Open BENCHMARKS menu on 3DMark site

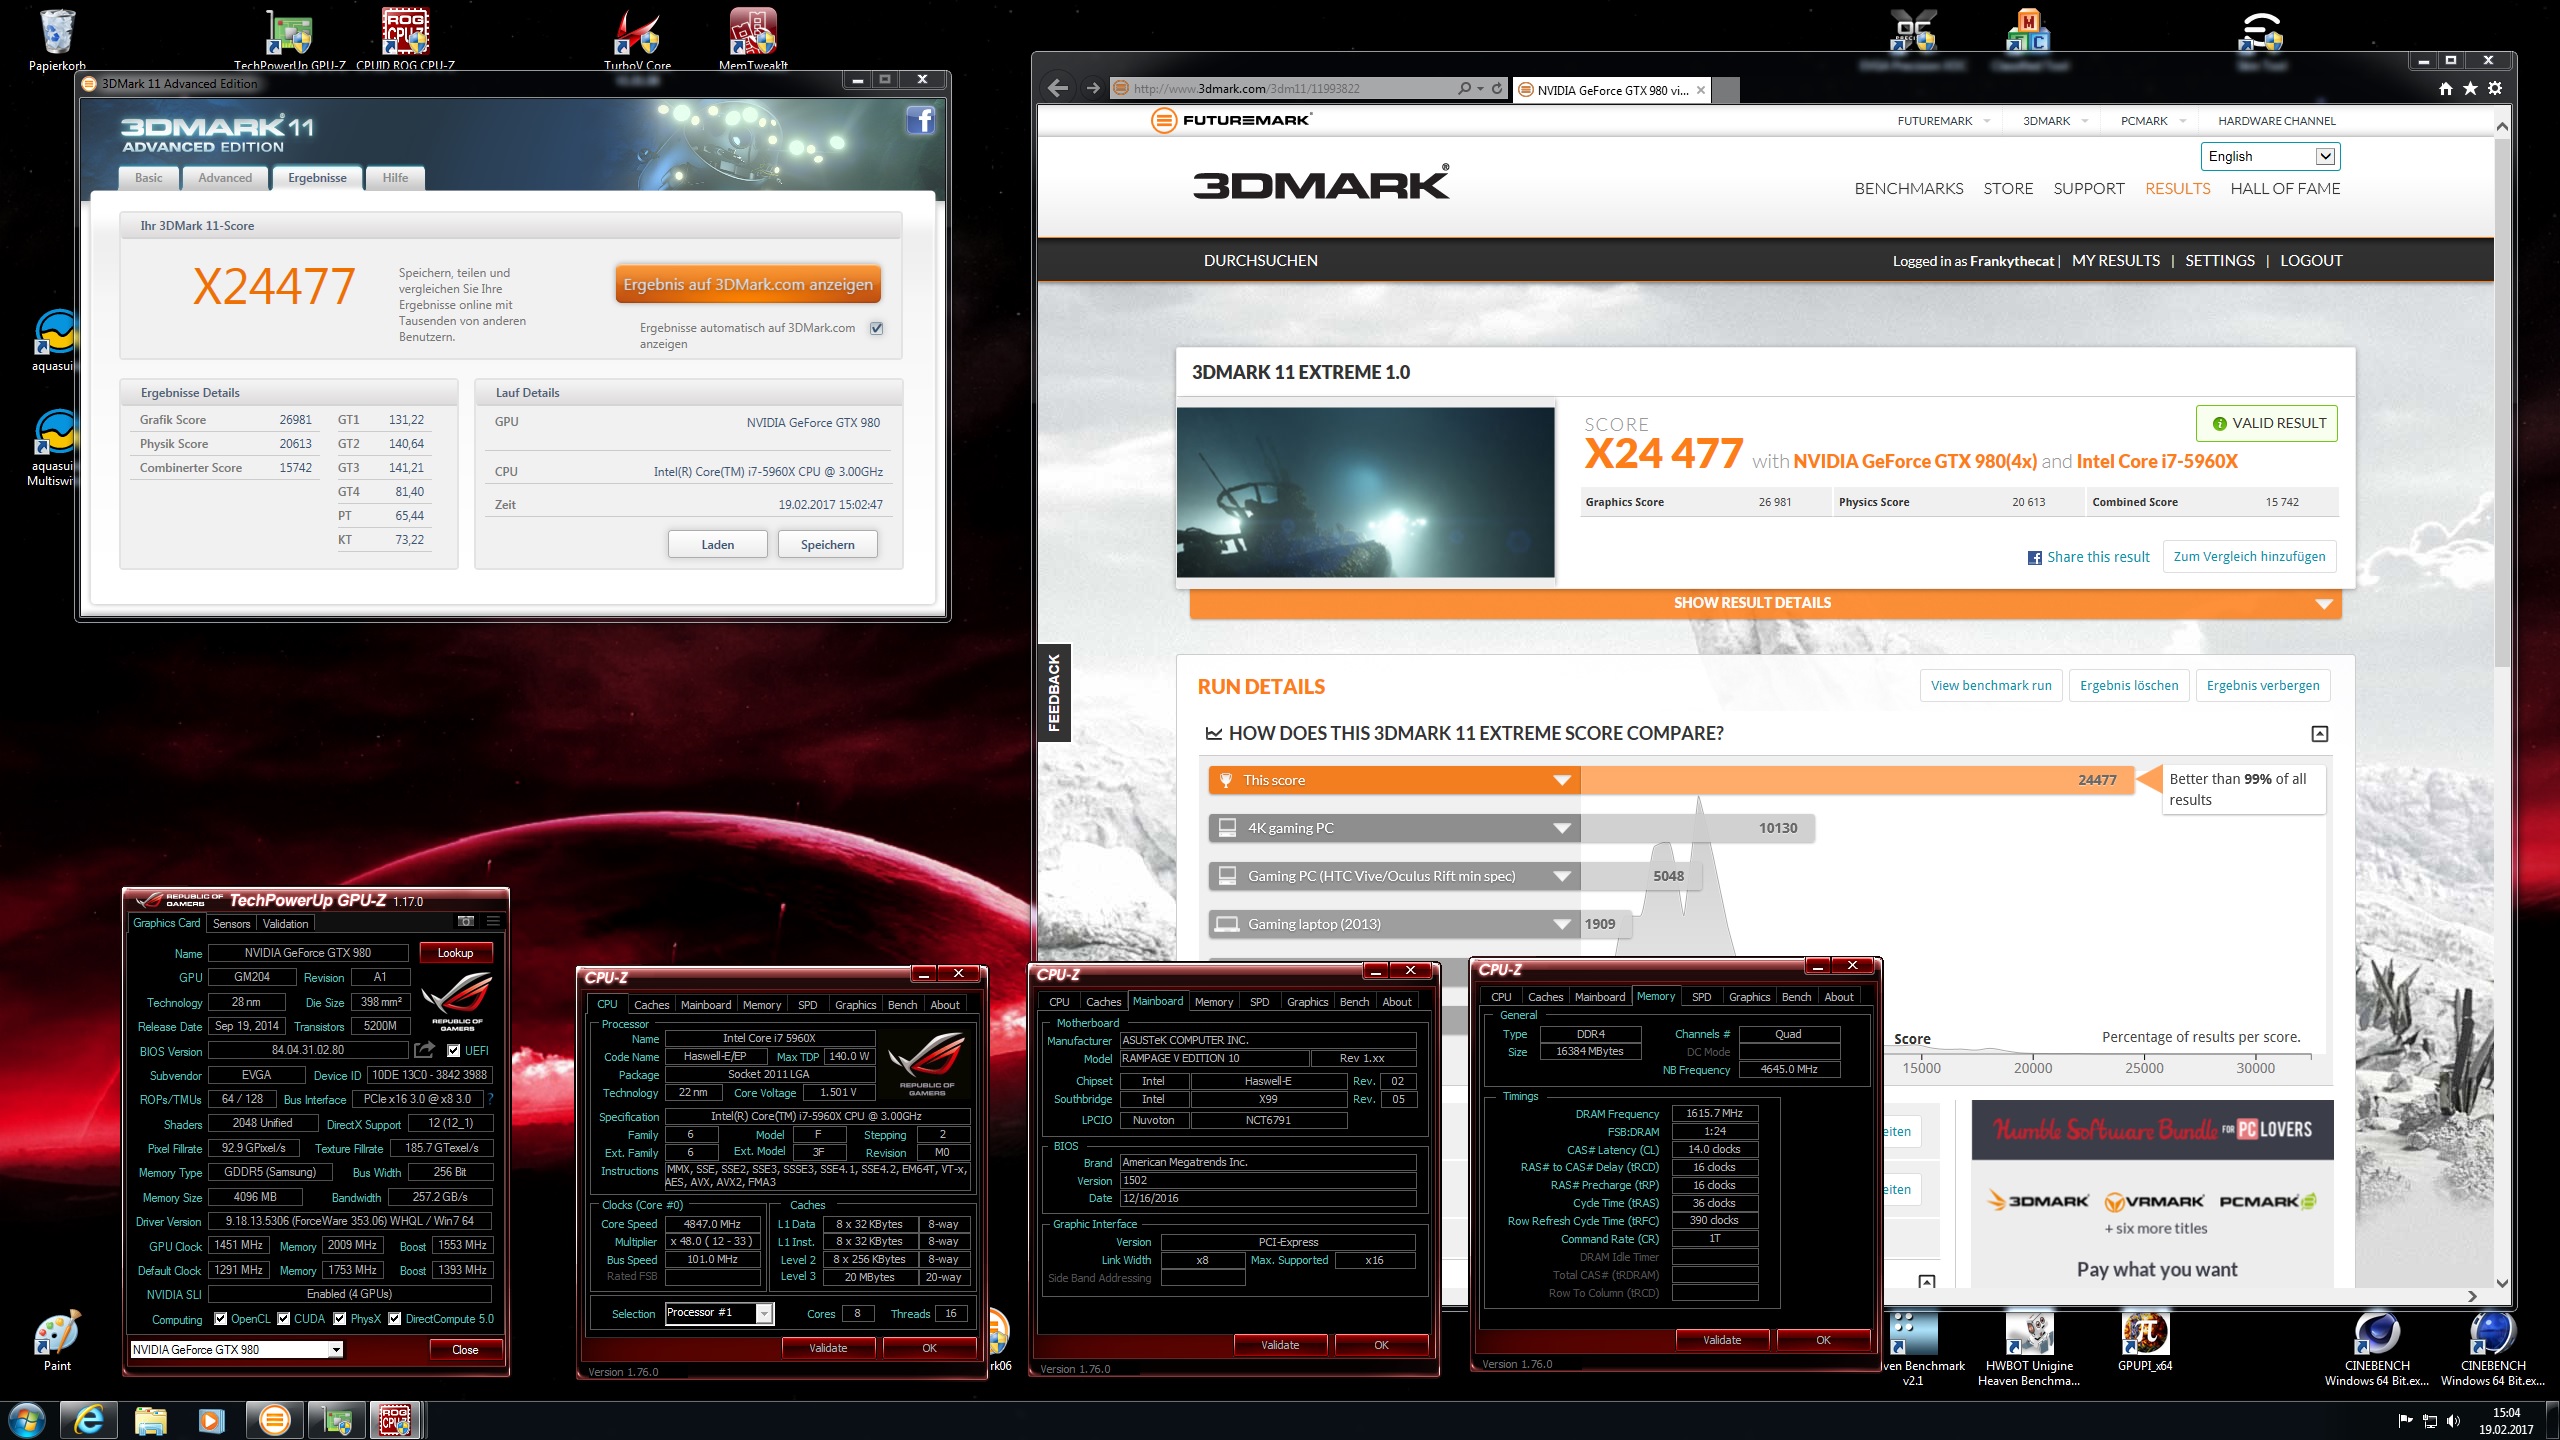coord(1908,188)
